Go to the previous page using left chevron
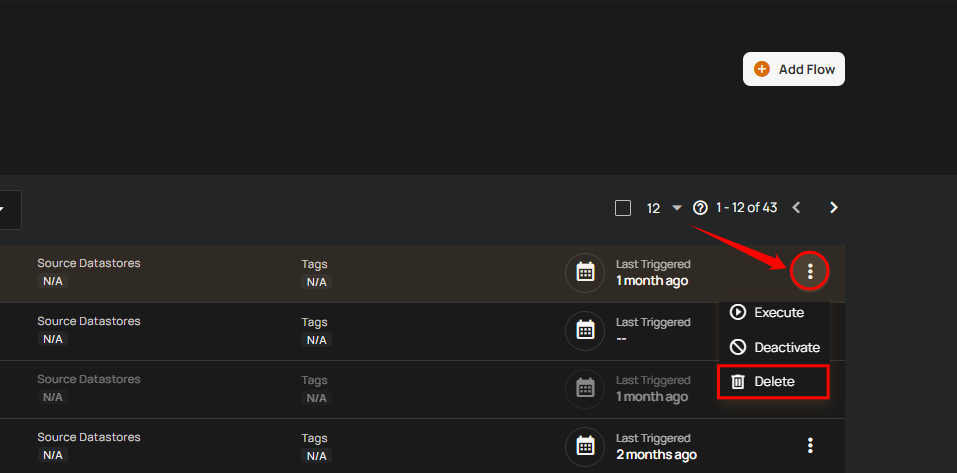 pyautogui.click(x=797, y=208)
